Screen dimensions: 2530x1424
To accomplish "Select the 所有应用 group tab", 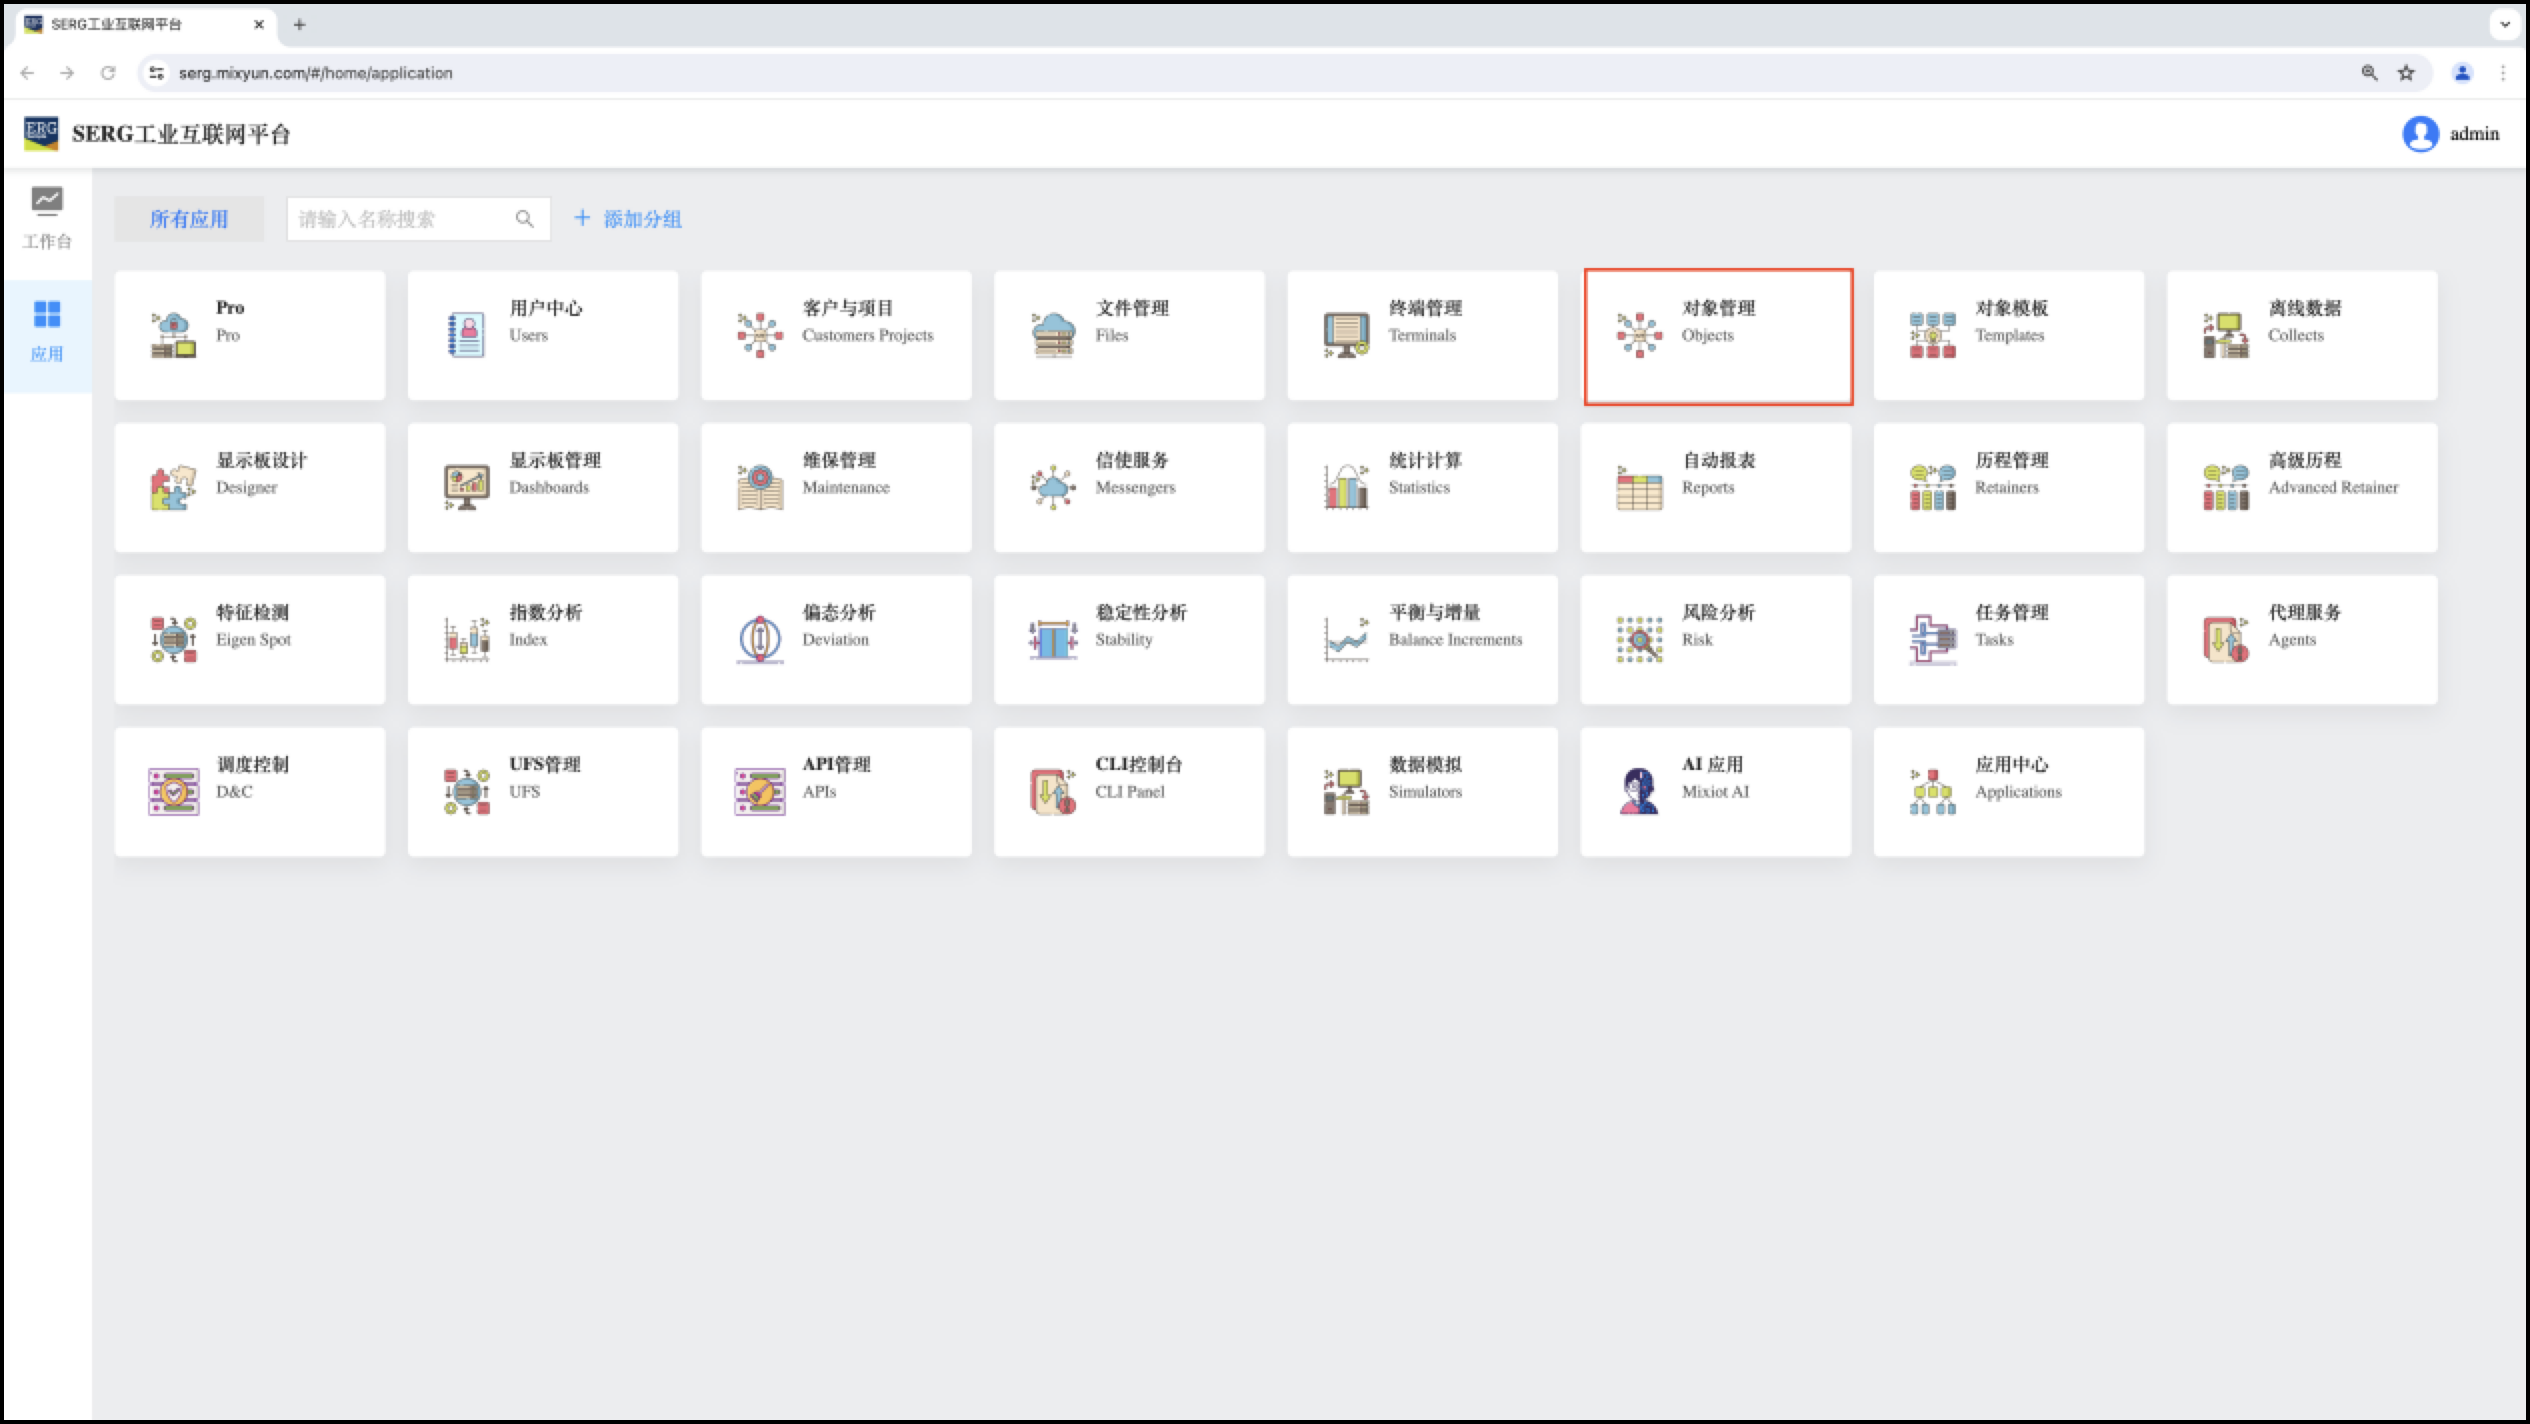I will coord(189,219).
